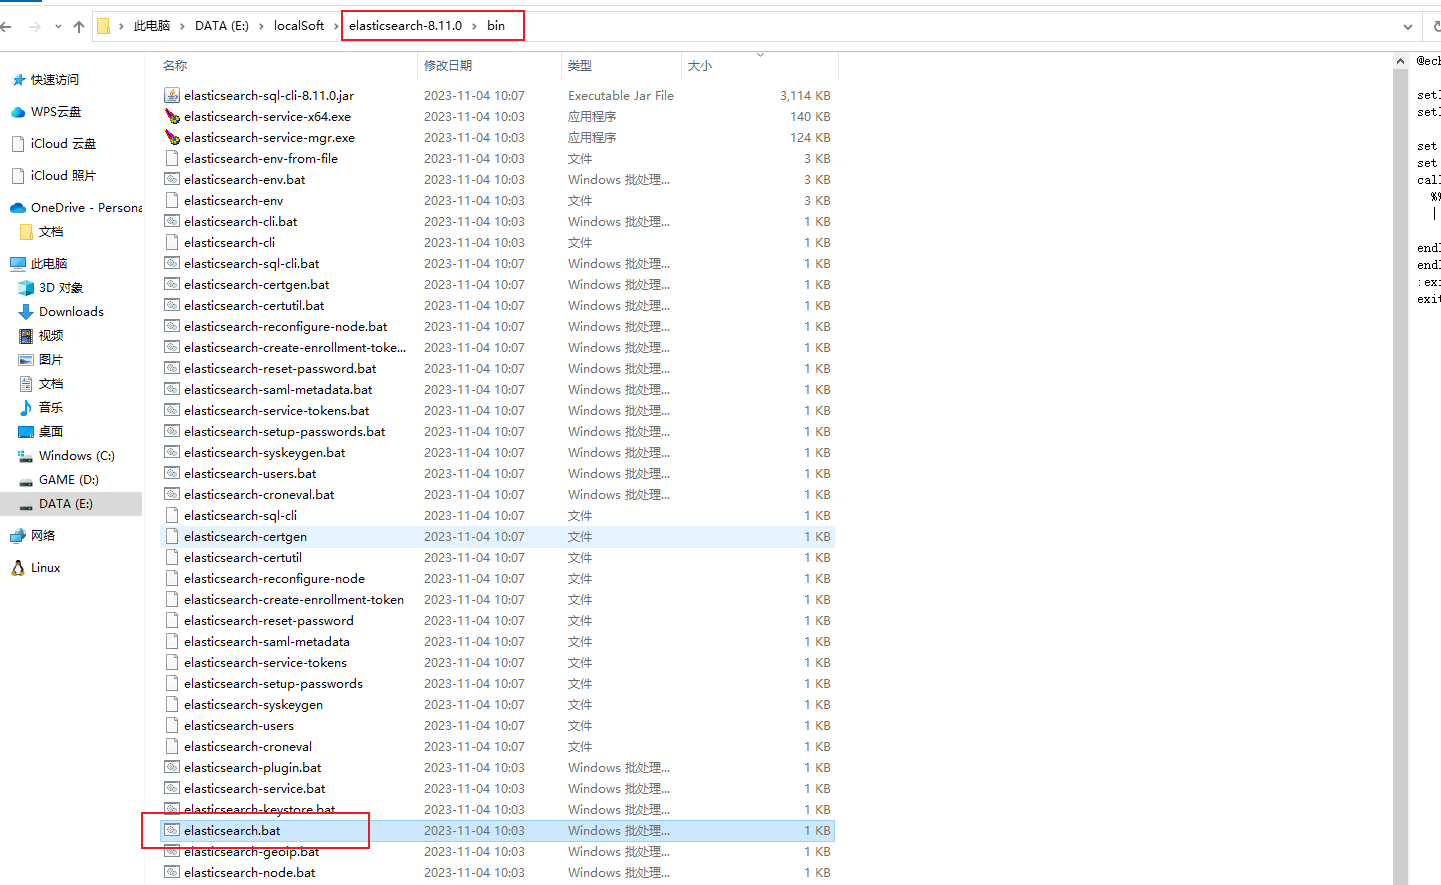Screen dimensions: 1441x885
Task: Select 此电脑 in the address breadcrumb
Action: pyautogui.click(x=152, y=26)
